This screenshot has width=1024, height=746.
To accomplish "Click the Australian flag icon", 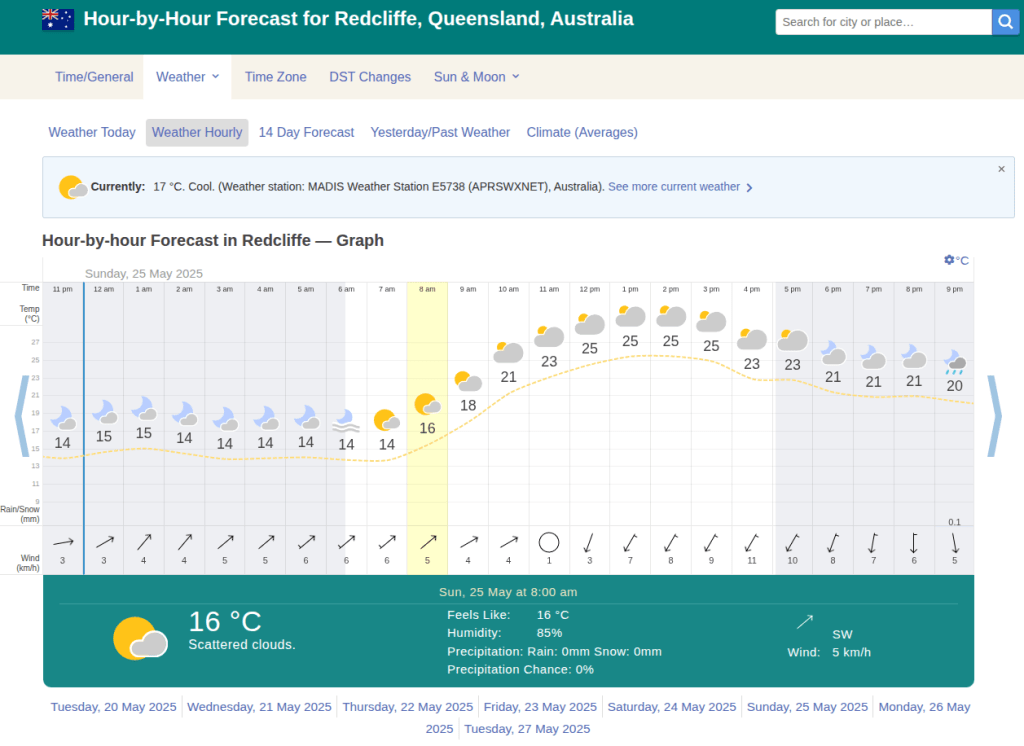I will coord(58,19).
